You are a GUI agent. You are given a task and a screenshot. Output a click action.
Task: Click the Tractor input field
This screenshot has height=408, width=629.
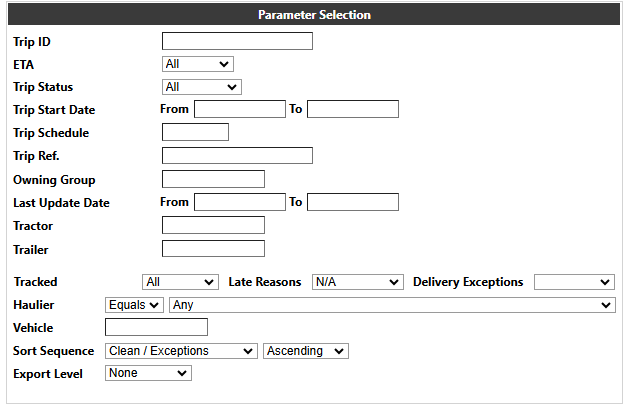pos(213,225)
